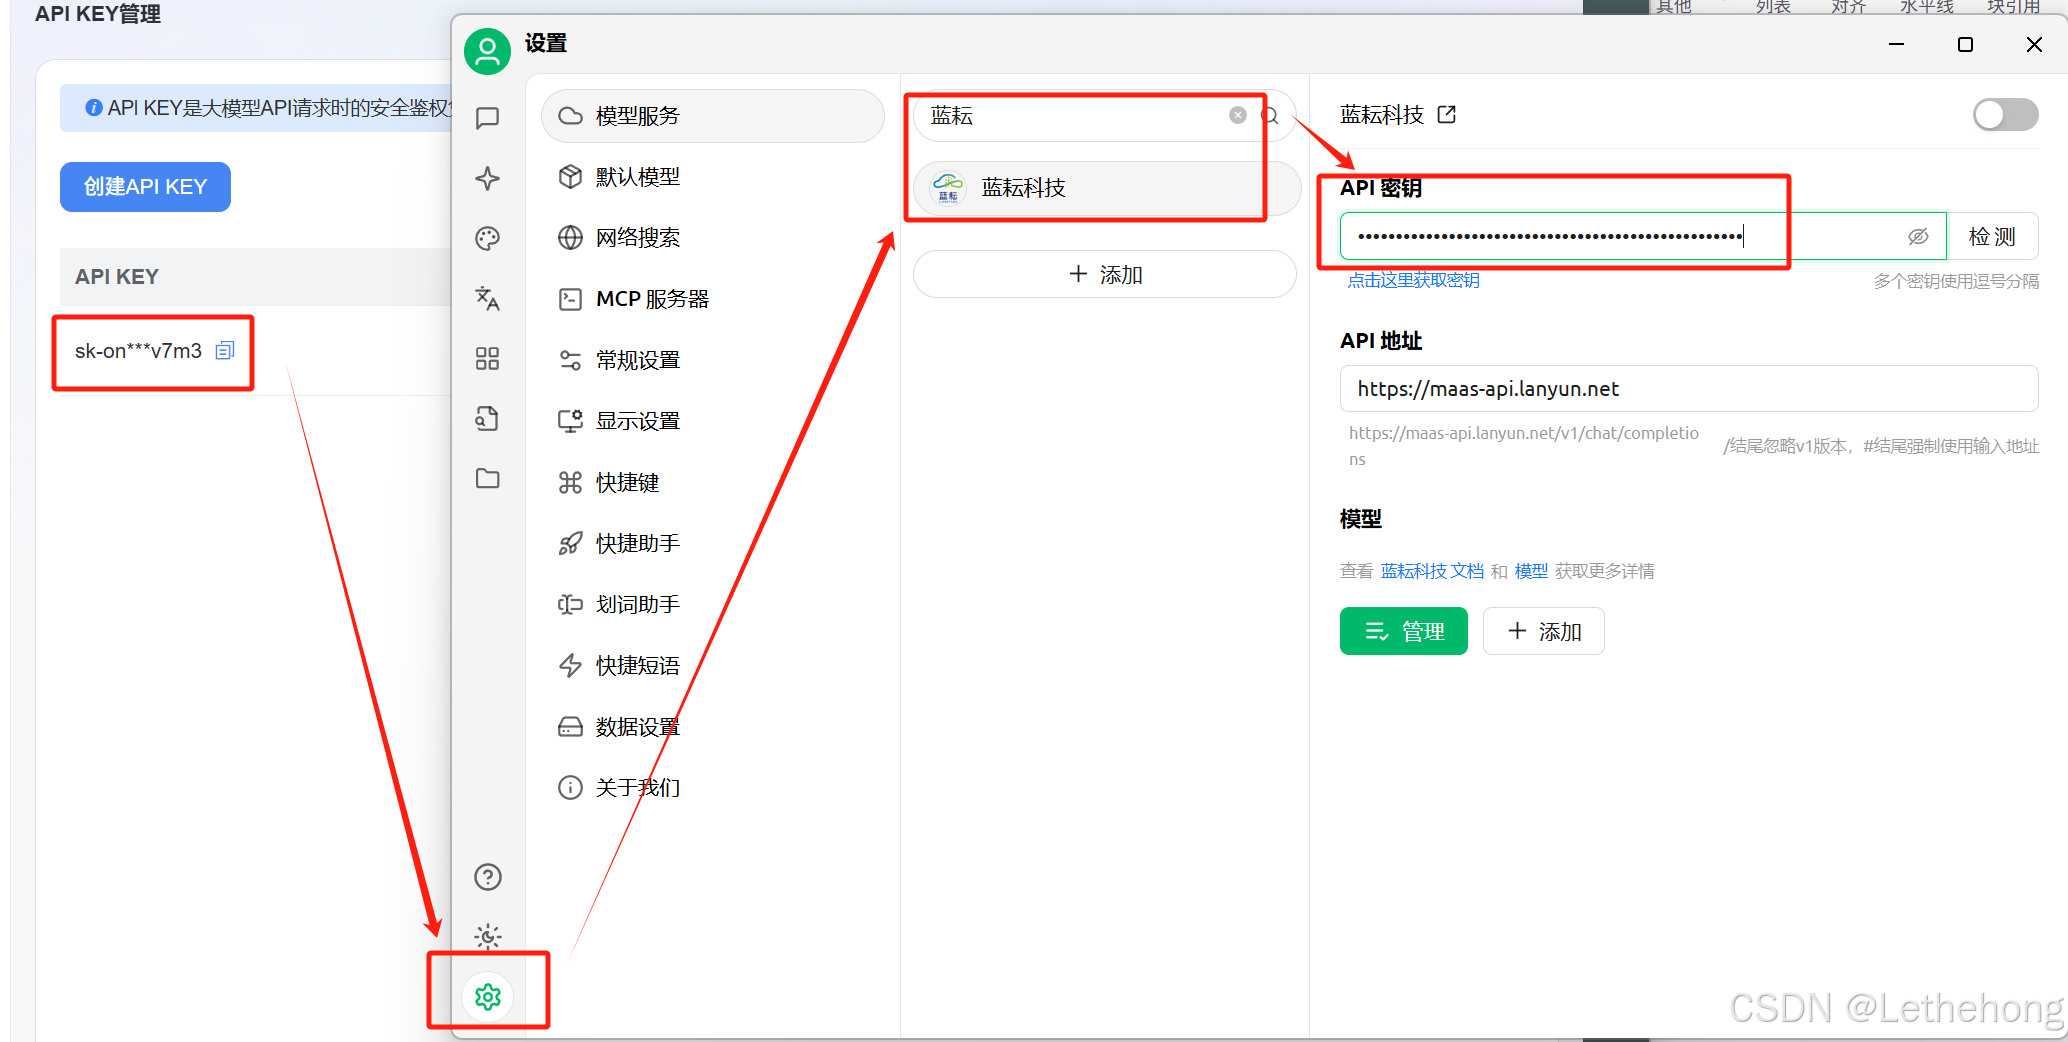Open 常规设置 settings page
The image size is (2068, 1042).
(713, 360)
